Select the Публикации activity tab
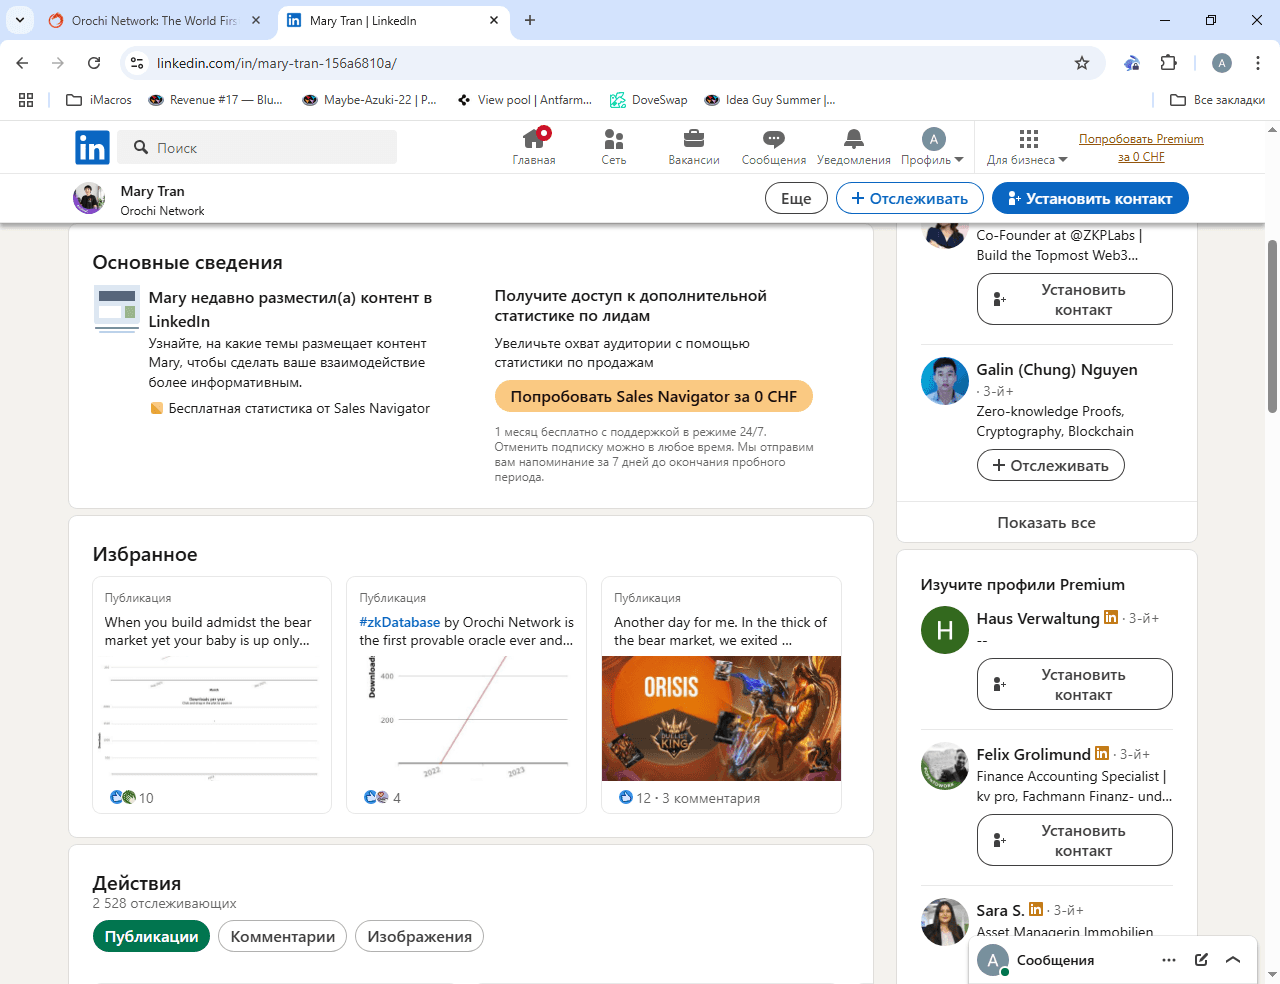Viewport: 1280px width, 984px height. pyautogui.click(x=151, y=936)
